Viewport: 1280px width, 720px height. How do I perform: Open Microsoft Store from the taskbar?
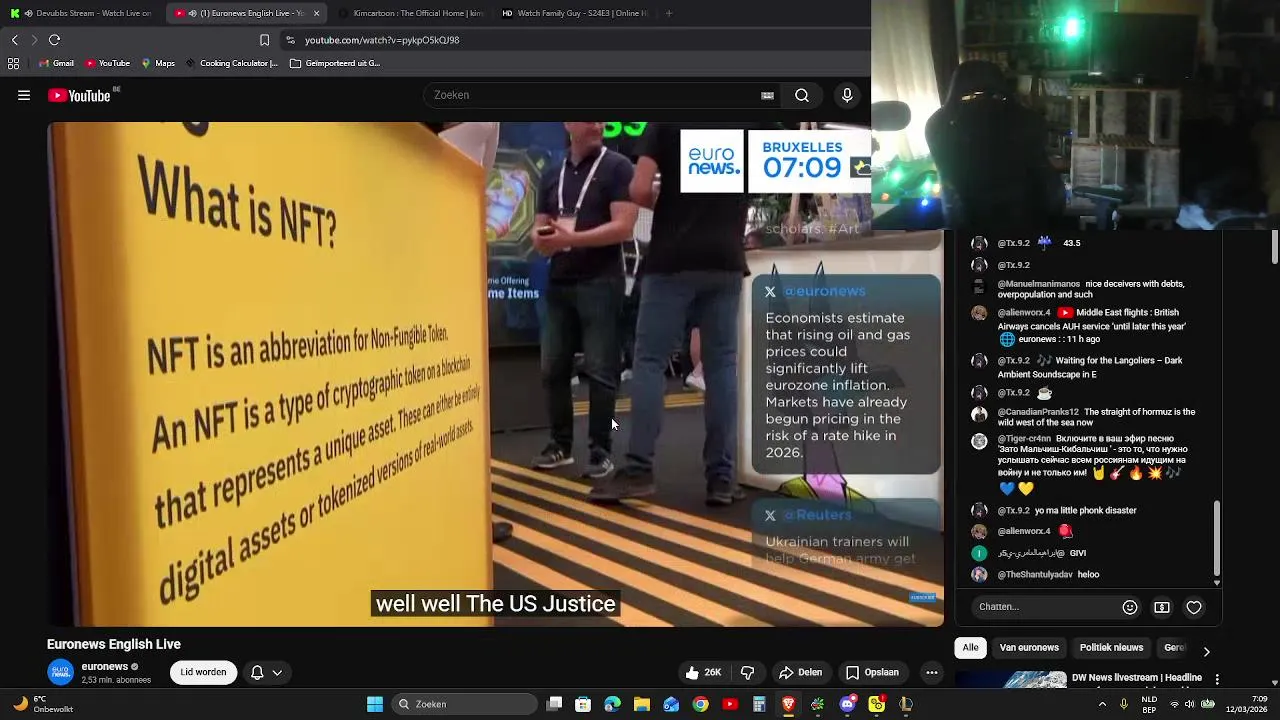point(583,704)
